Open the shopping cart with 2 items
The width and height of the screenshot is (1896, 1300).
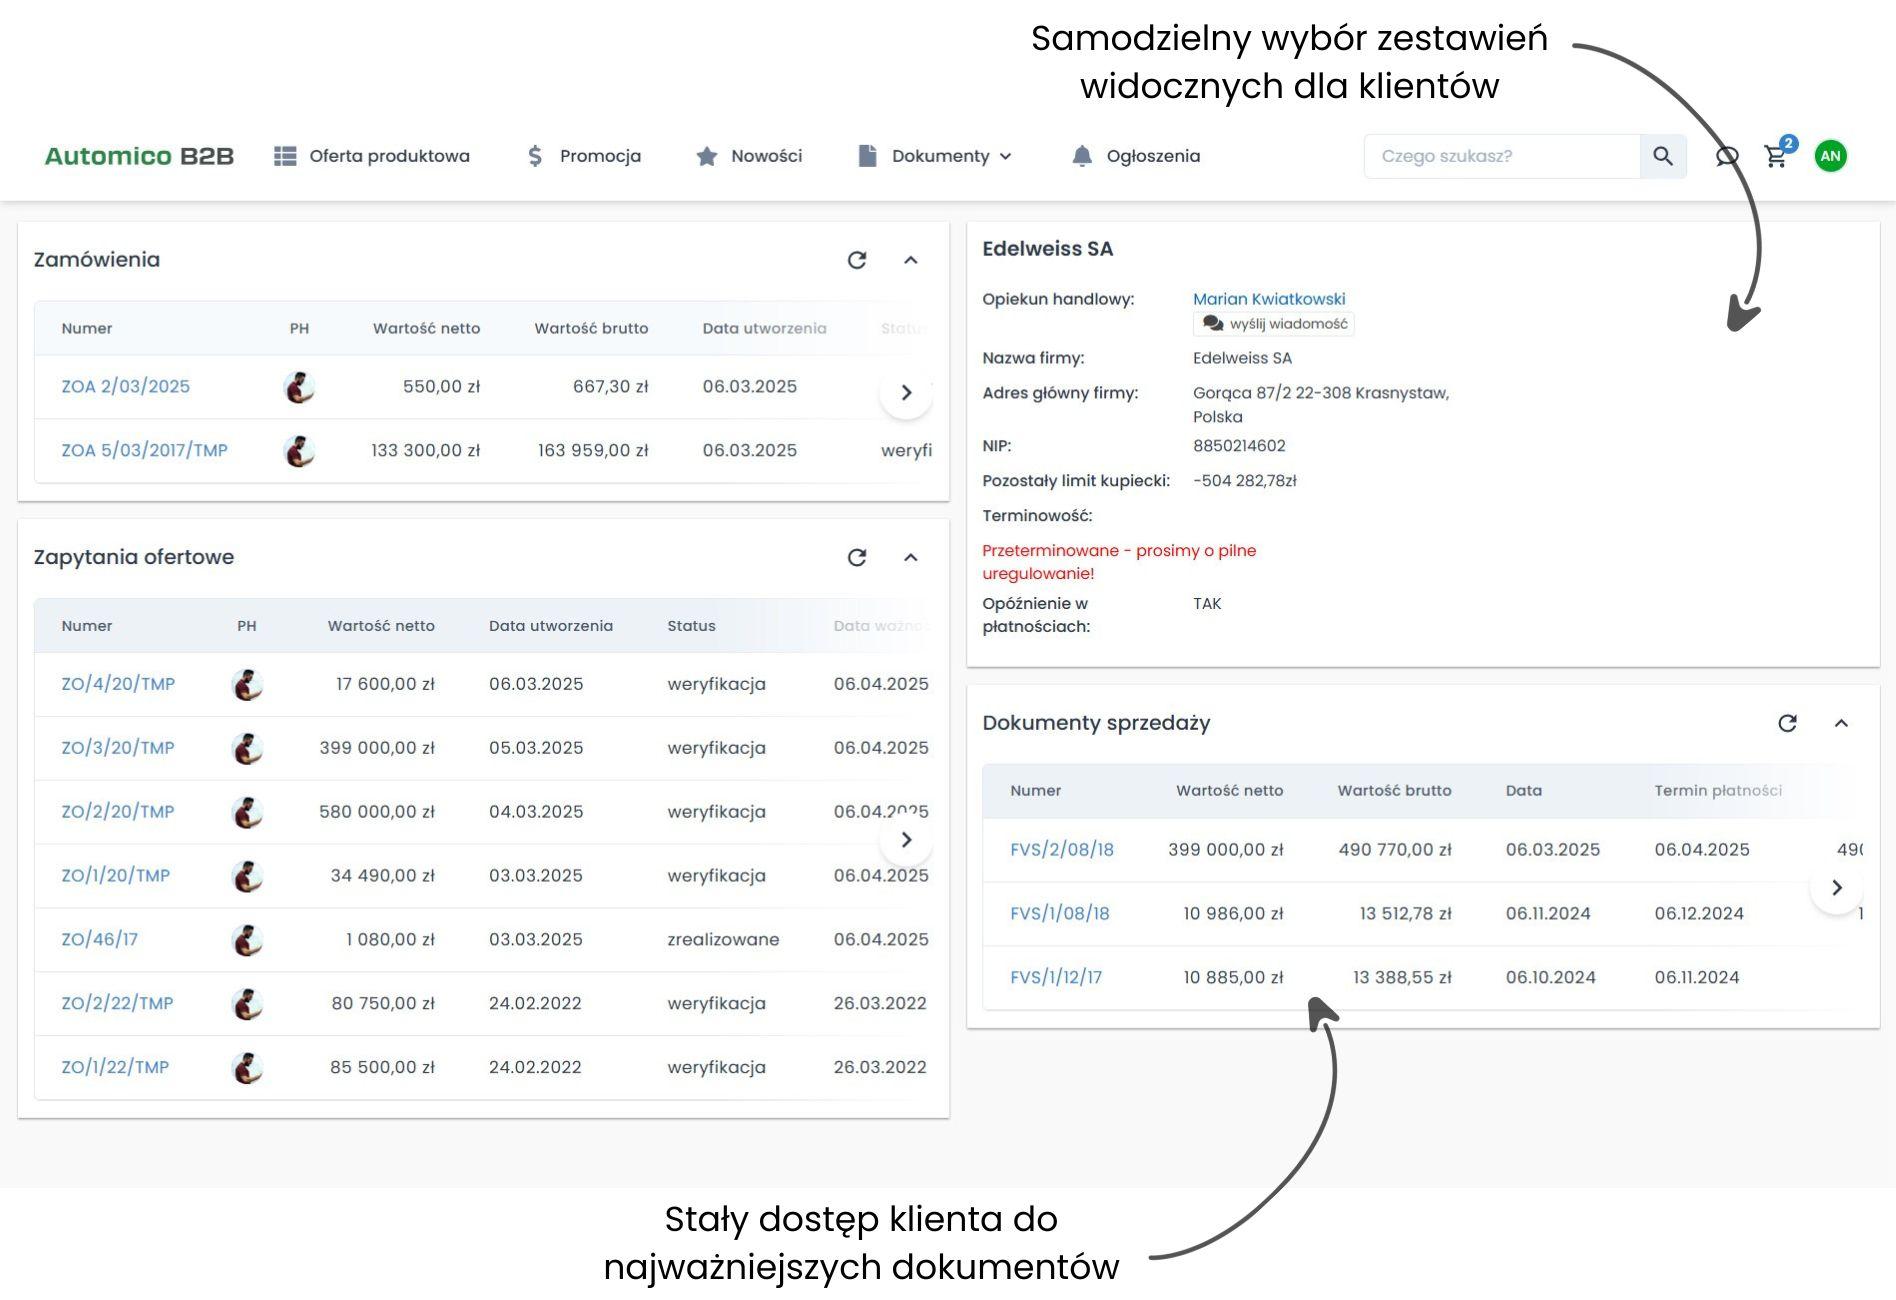click(x=1778, y=158)
